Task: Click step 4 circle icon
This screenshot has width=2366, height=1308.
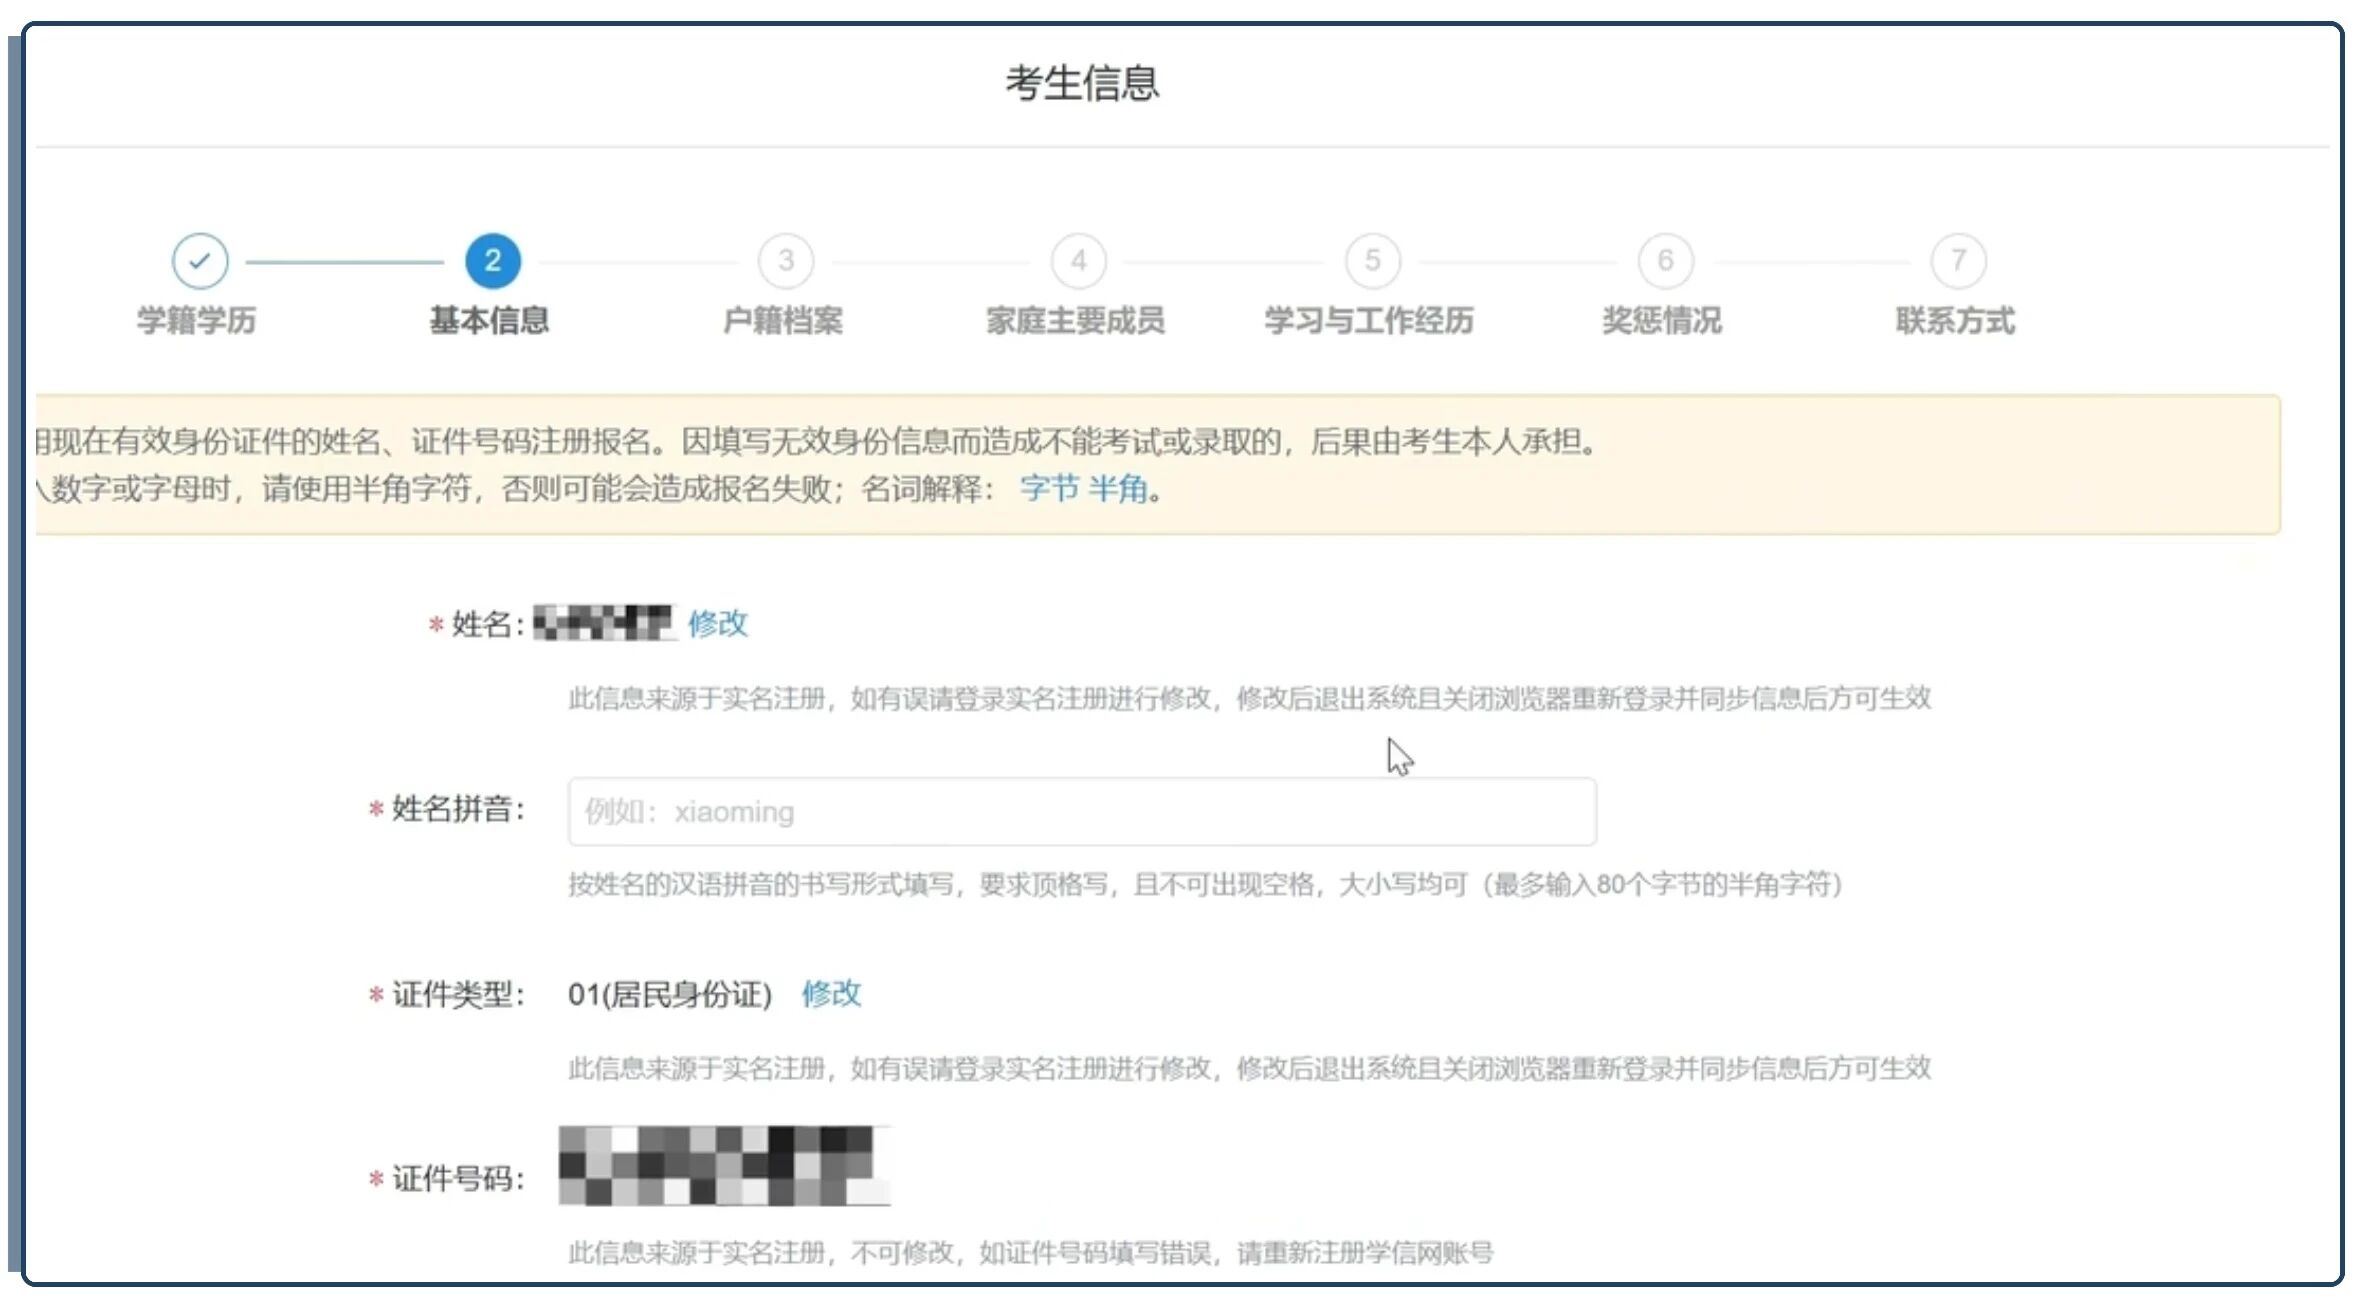Action: point(1079,261)
